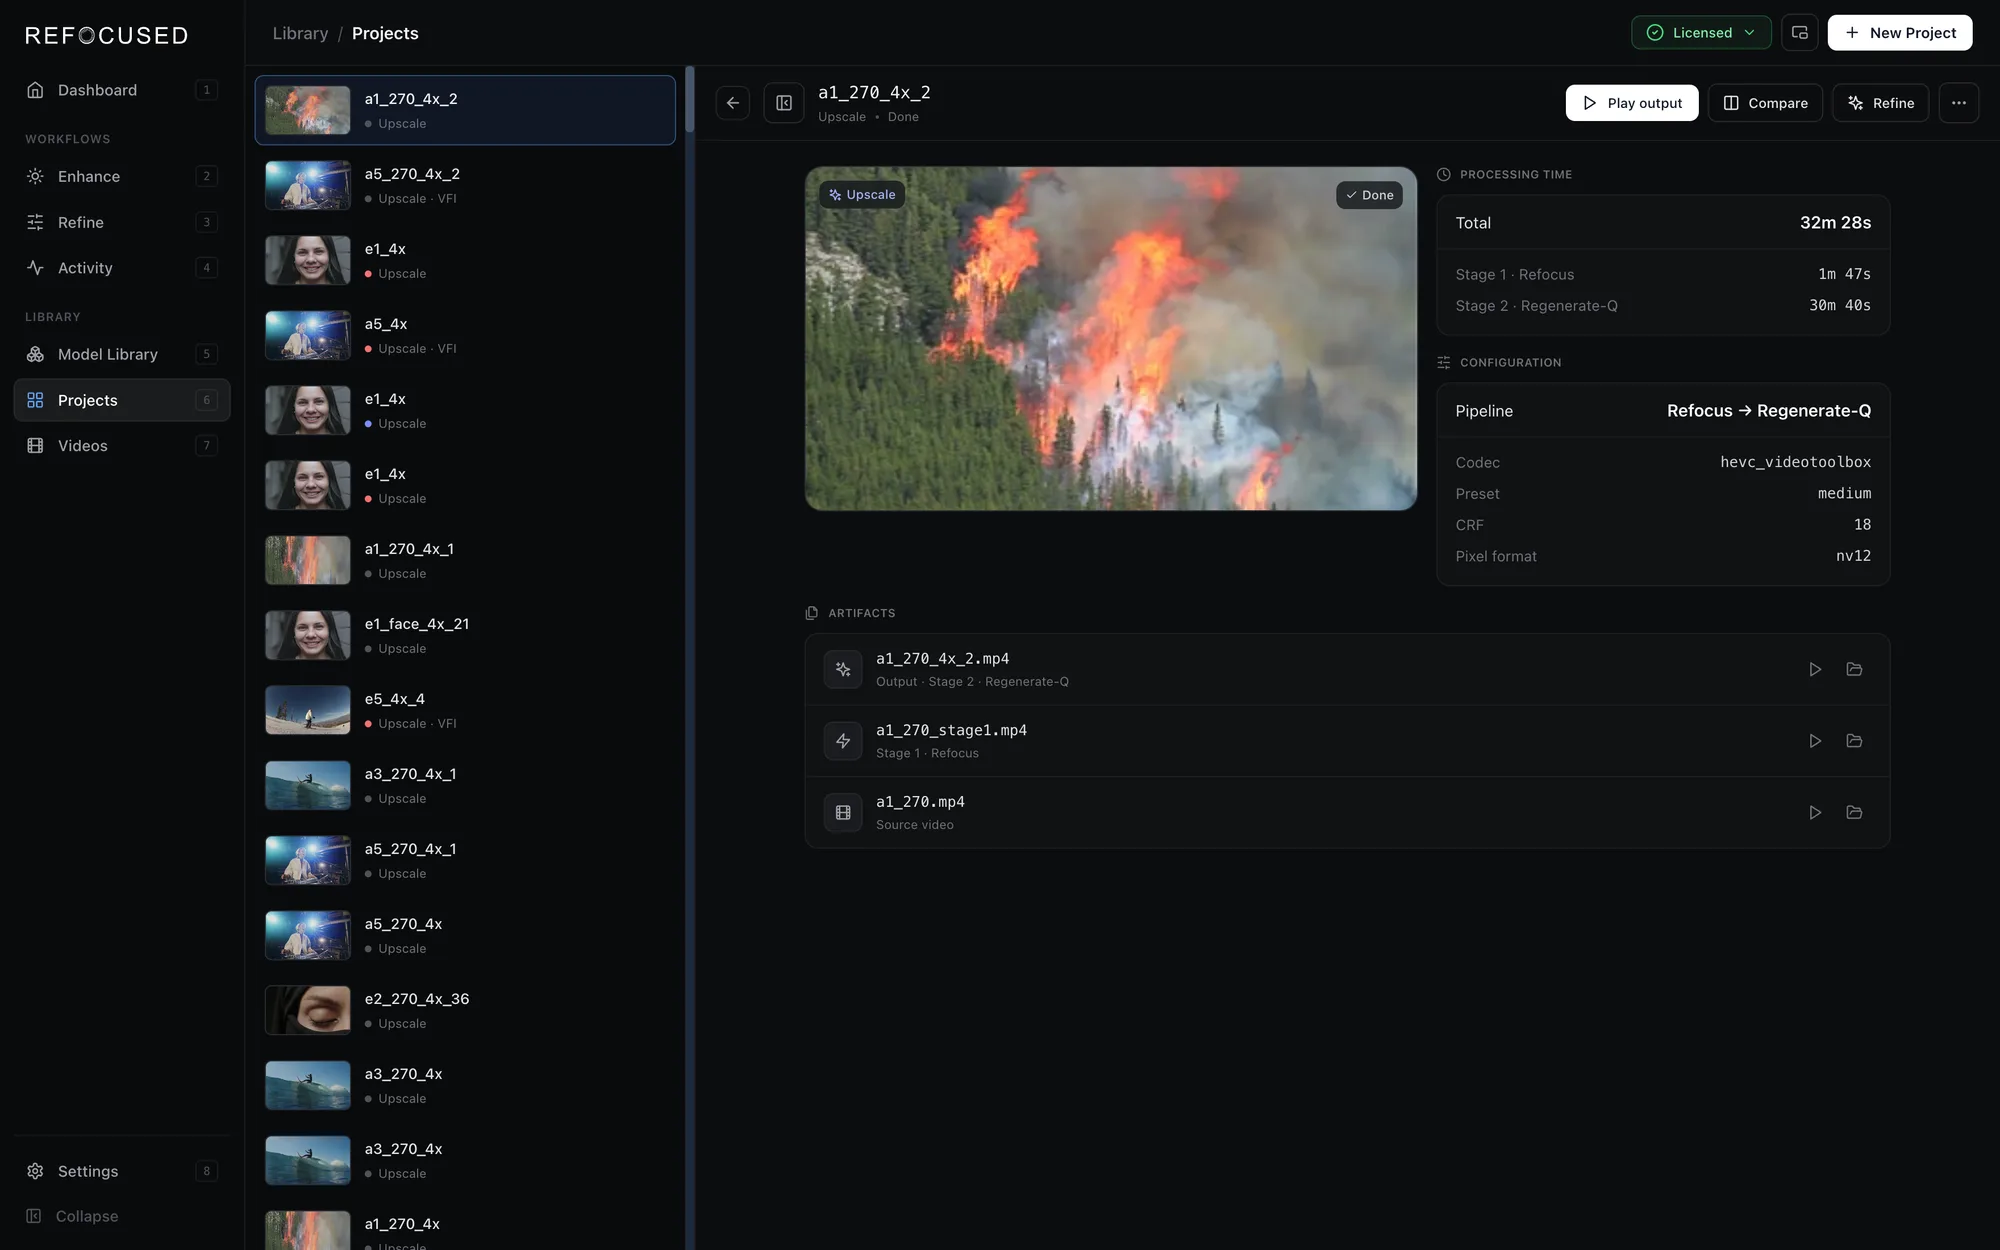Click the Model Library cubes icon

(x=35, y=354)
